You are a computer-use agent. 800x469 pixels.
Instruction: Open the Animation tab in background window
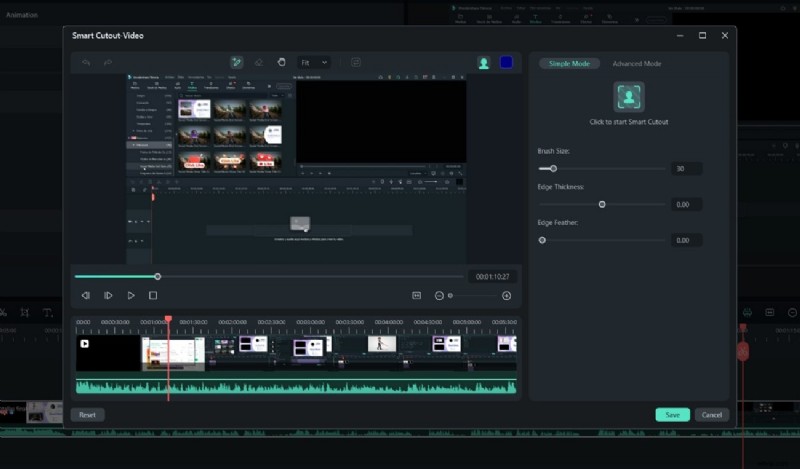22,15
